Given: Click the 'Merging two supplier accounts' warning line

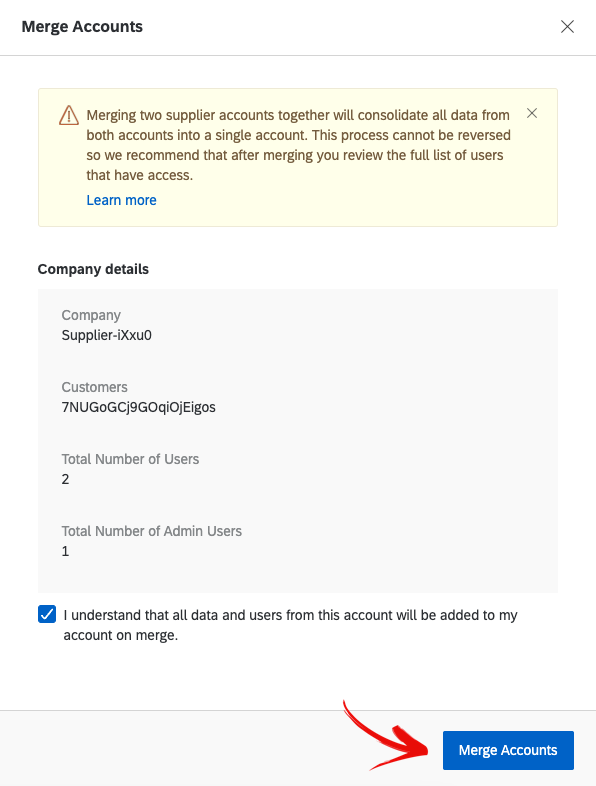Looking at the screenshot, I should [298, 115].
